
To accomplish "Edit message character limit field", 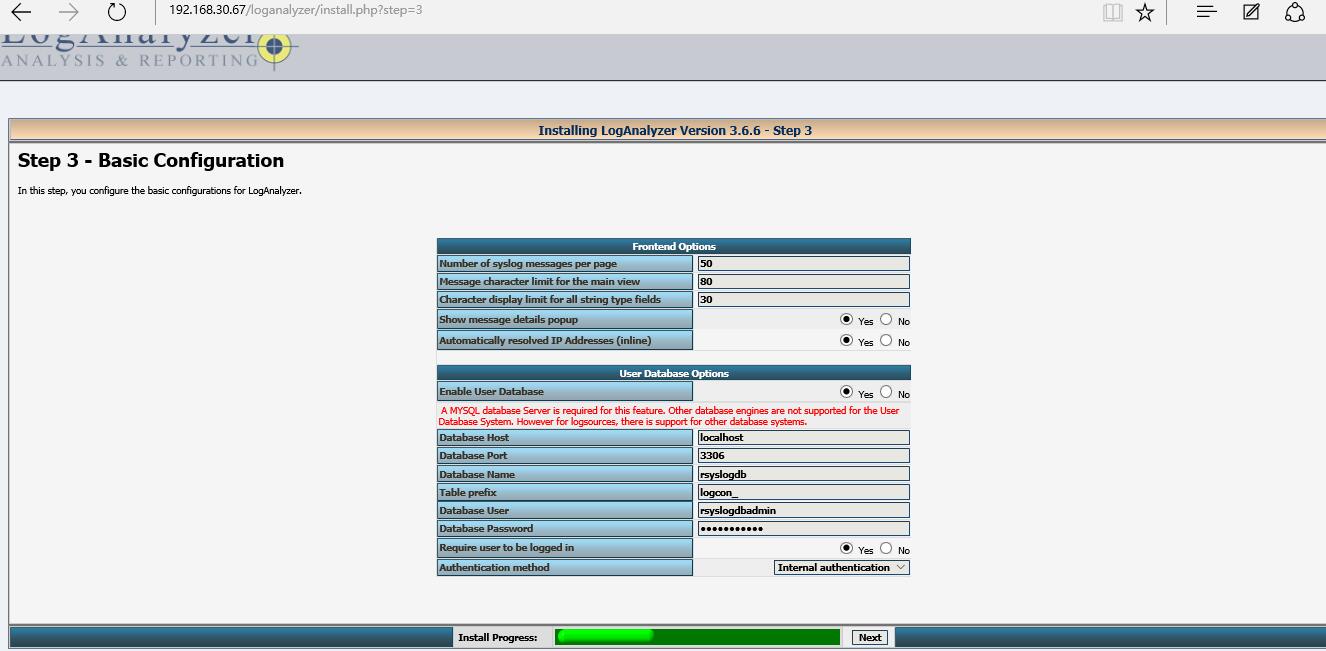I will click(x=804, y=282).
